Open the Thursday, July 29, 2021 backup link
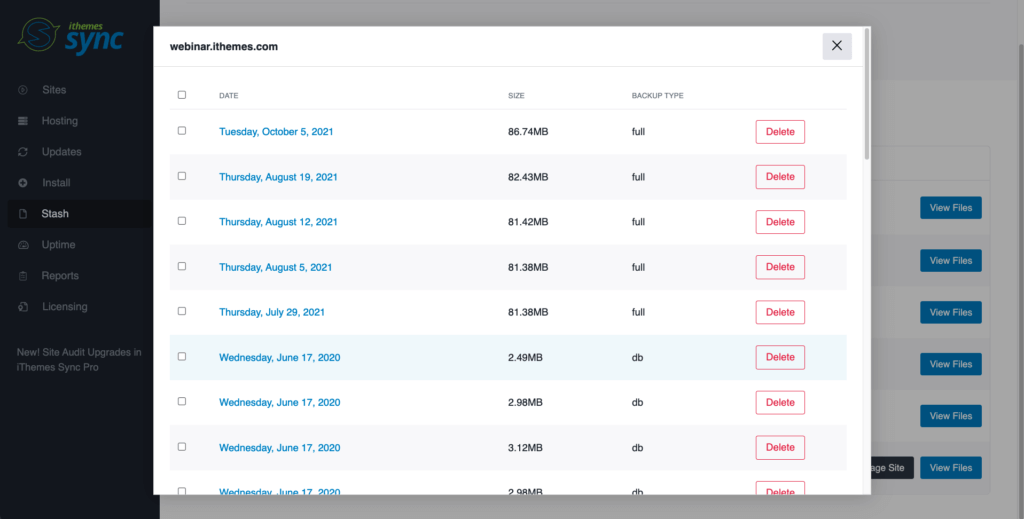 (x=272, y=312)
